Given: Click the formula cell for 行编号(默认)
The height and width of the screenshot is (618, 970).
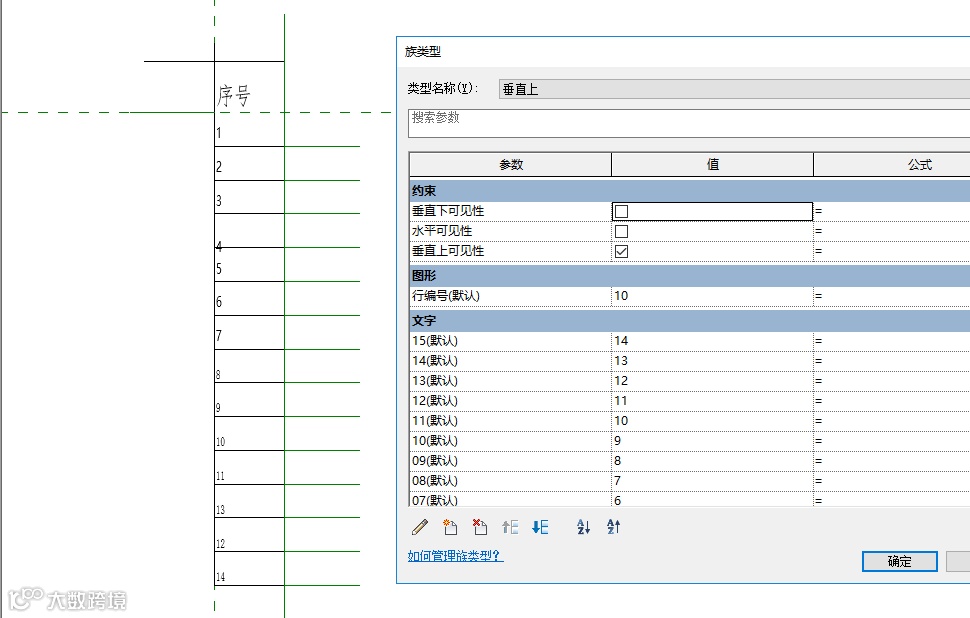Looking at the screenshot, I should tap(891, 296).
